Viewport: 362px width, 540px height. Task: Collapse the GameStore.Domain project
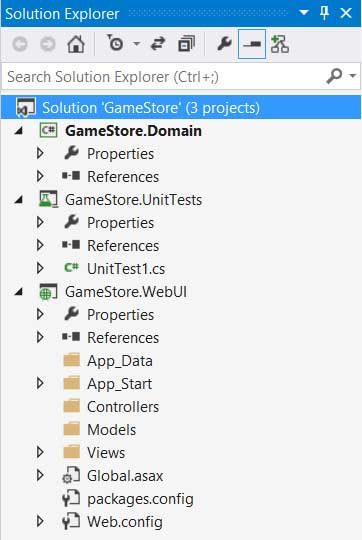(x=19, y=131)
